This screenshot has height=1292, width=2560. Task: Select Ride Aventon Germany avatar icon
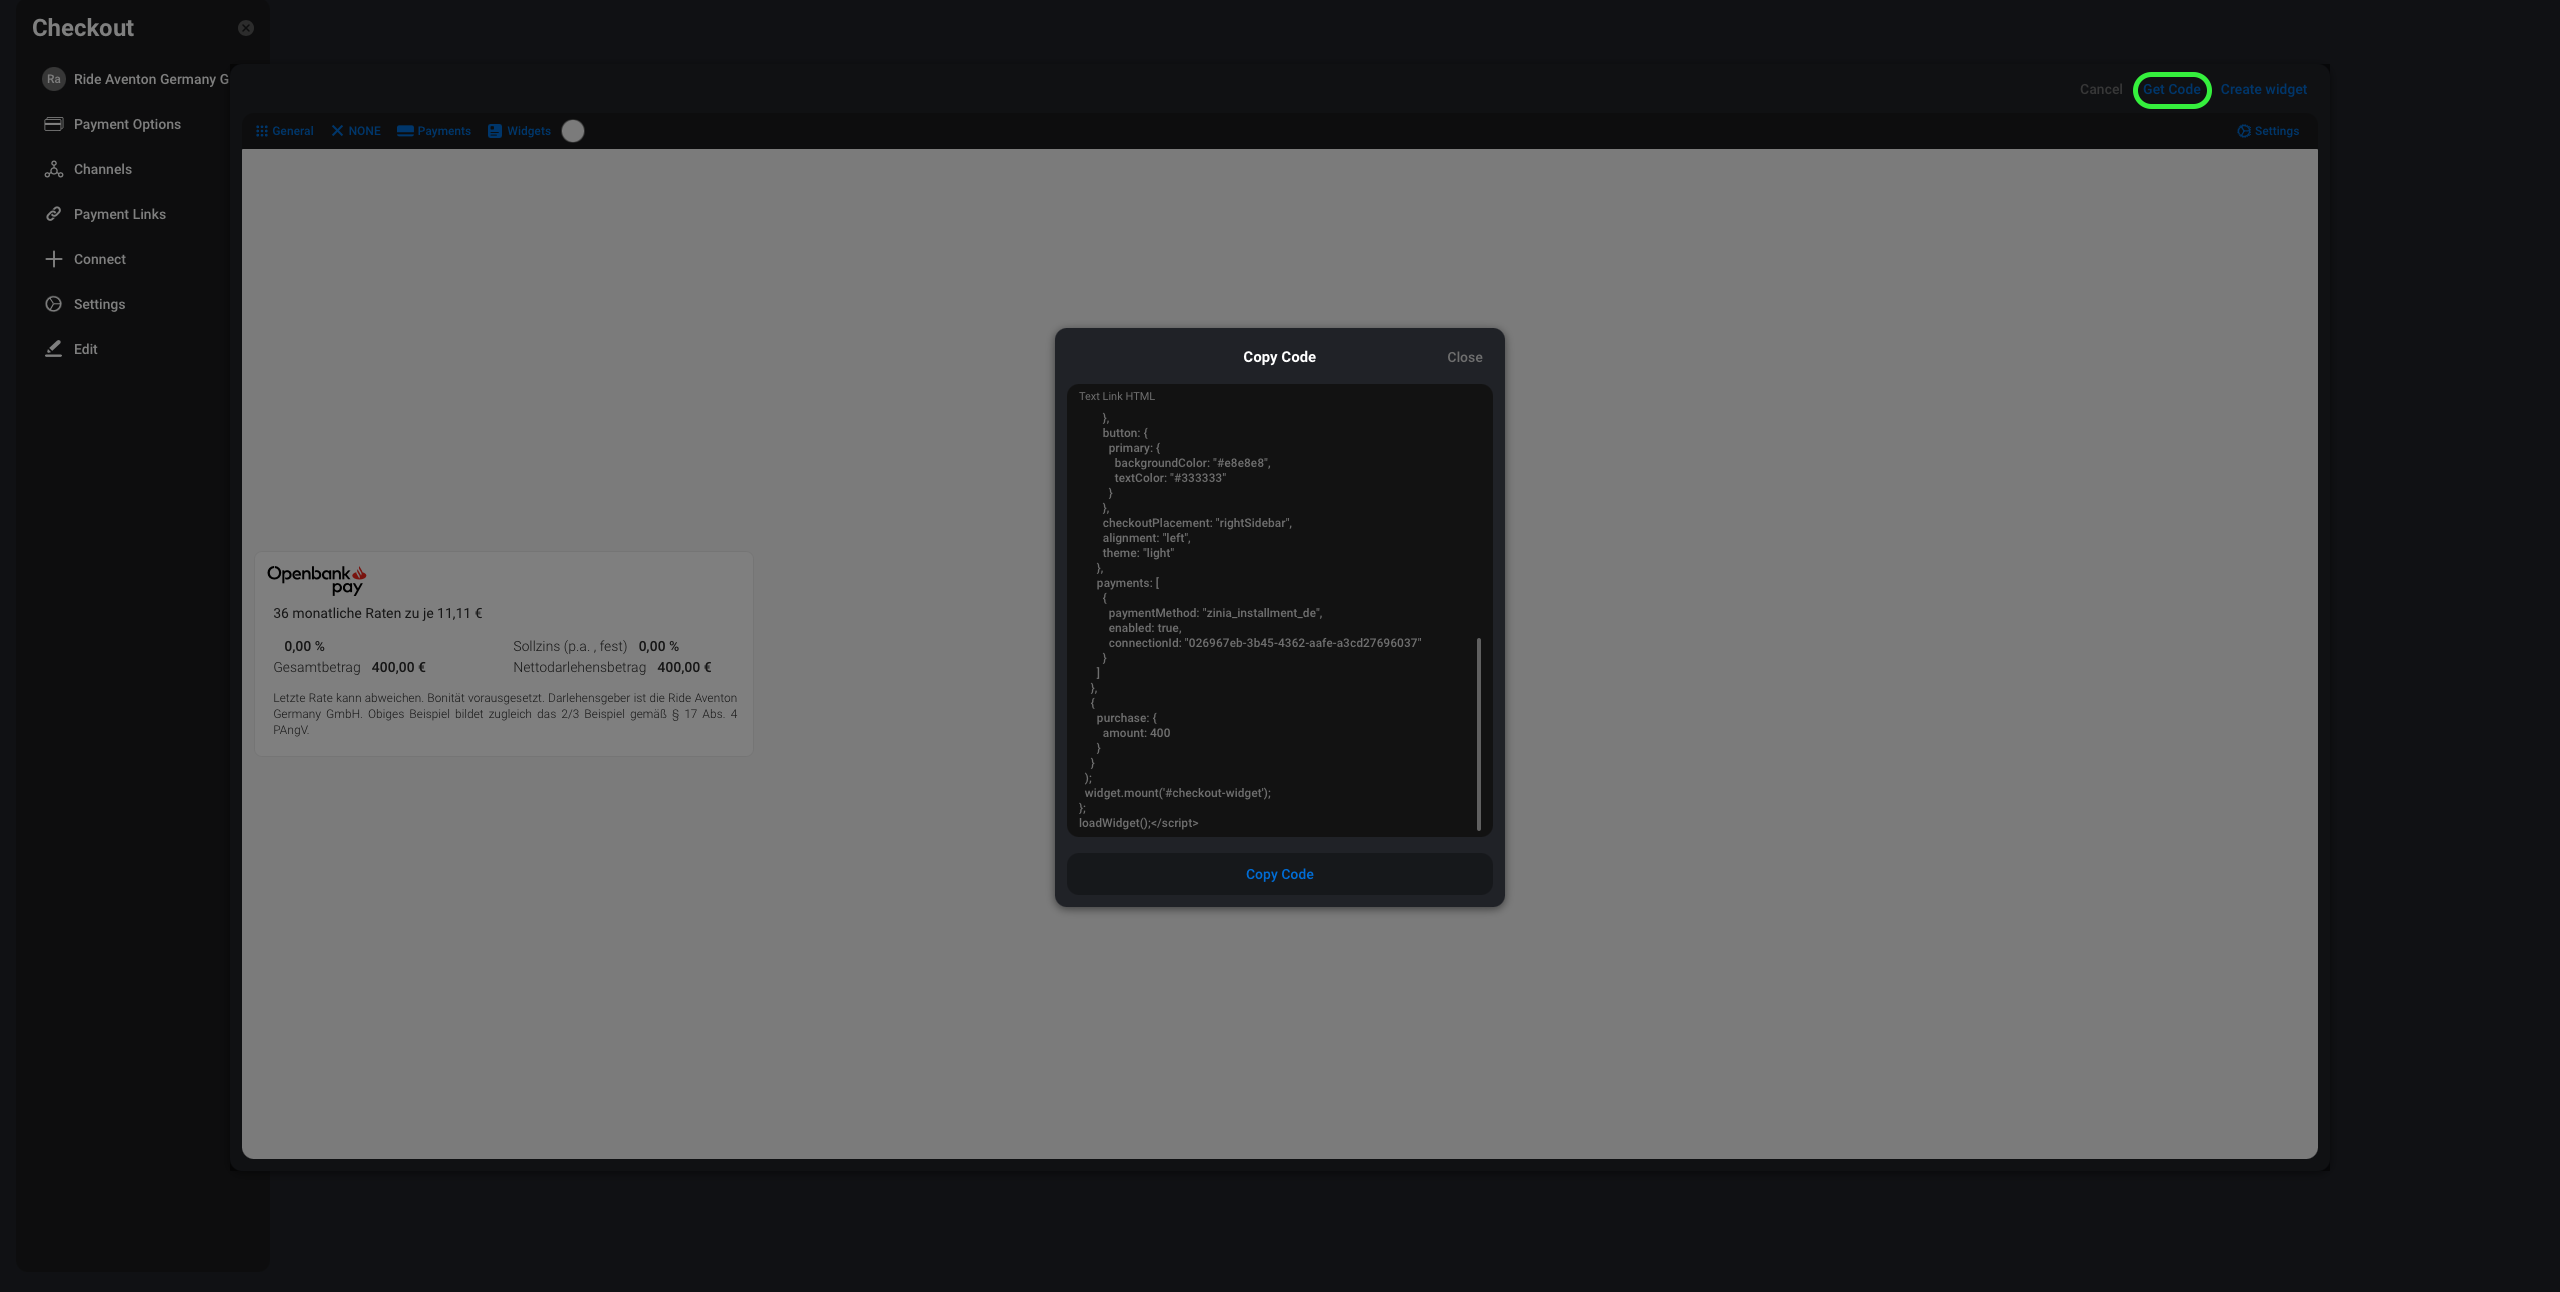tap(54, 79)
